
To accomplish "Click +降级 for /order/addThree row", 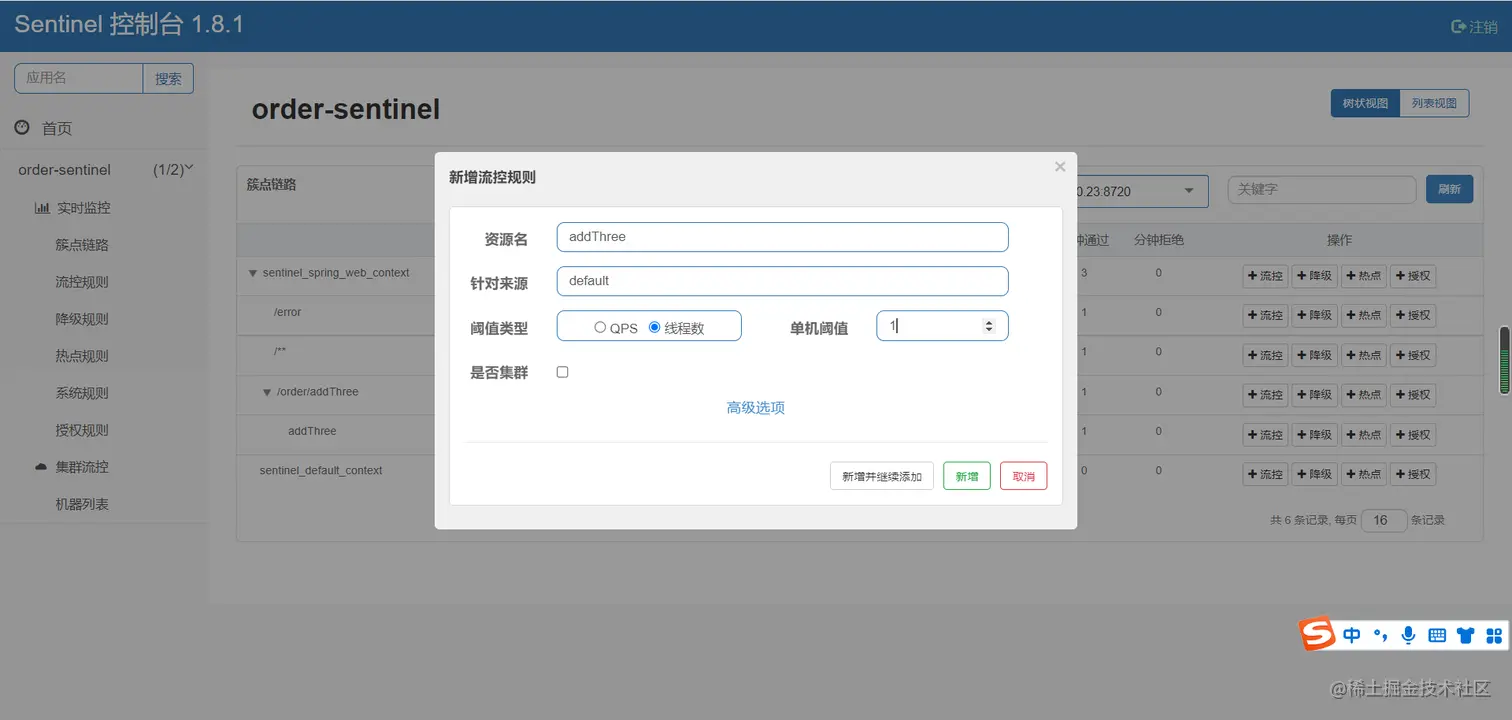I will click(x=1314, y=395).
